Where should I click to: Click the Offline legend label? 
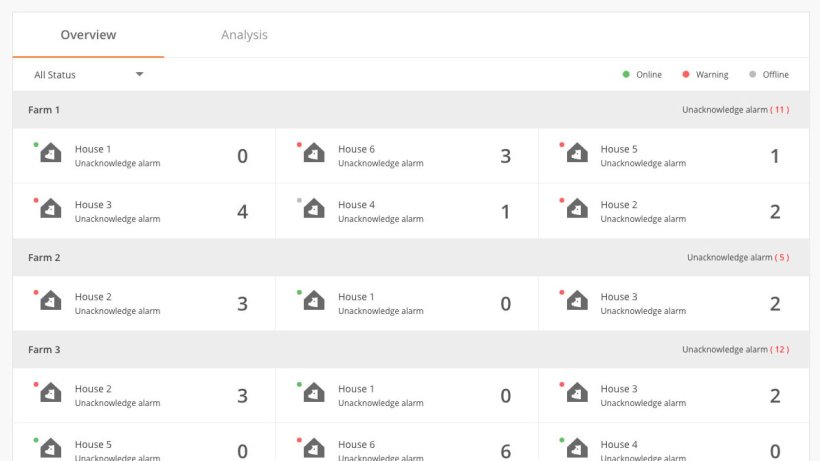click(775, 75)
